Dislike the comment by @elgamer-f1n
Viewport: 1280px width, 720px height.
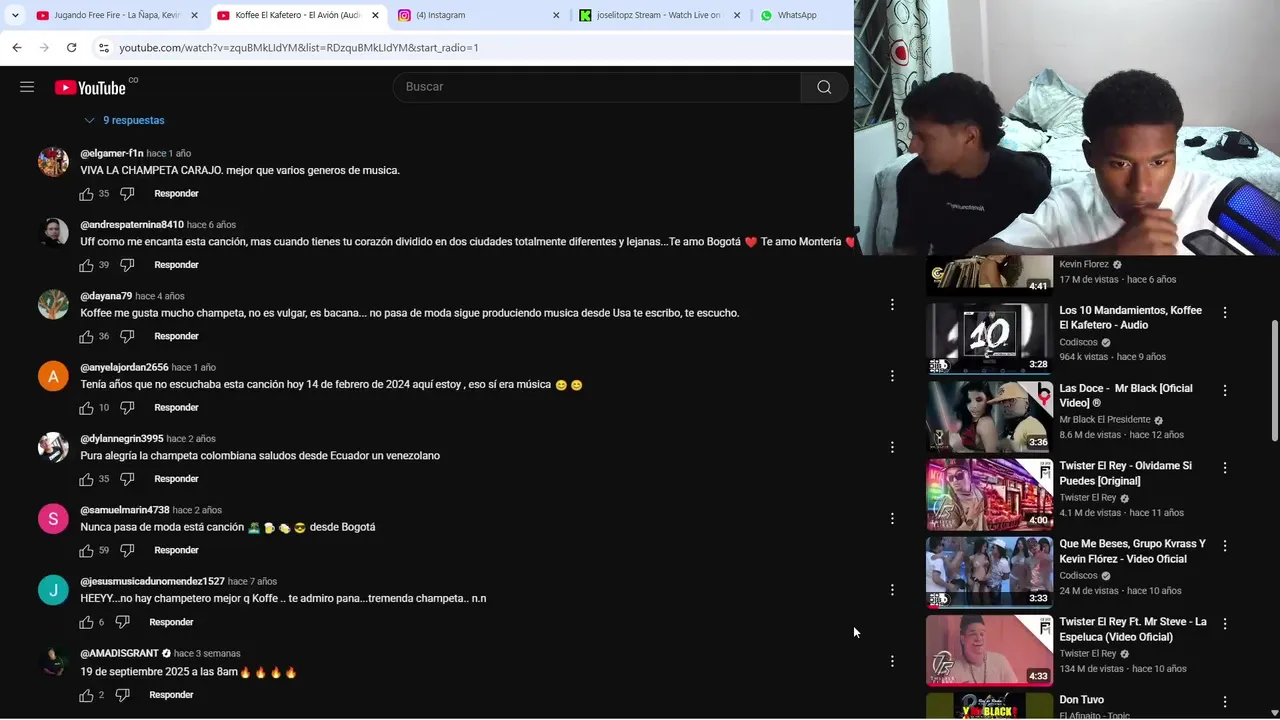click(x=127, y=194)
